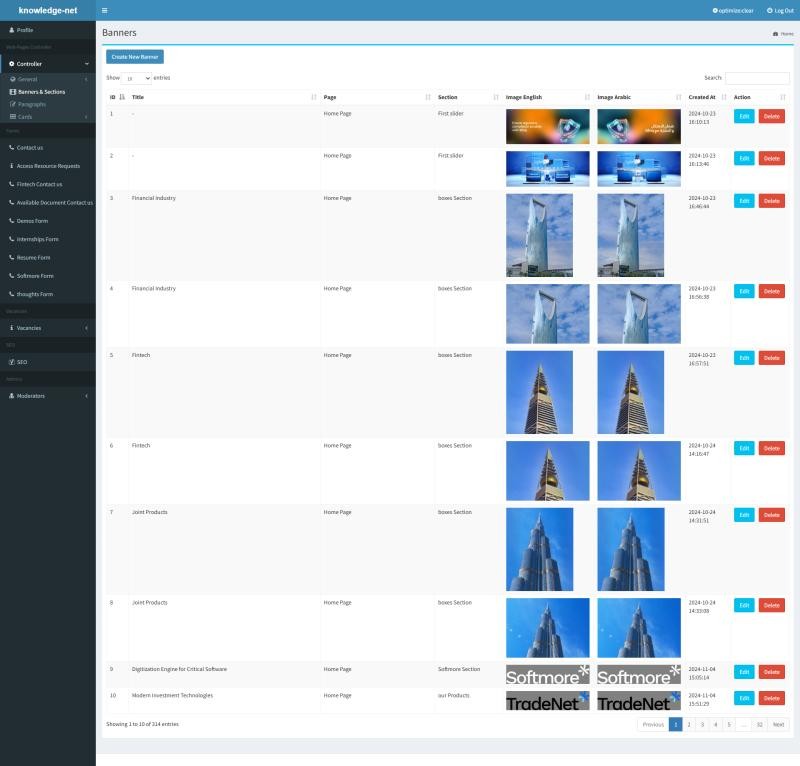Click the Search input field
This screenshot has width=800, height=766.
click(757, 77)
